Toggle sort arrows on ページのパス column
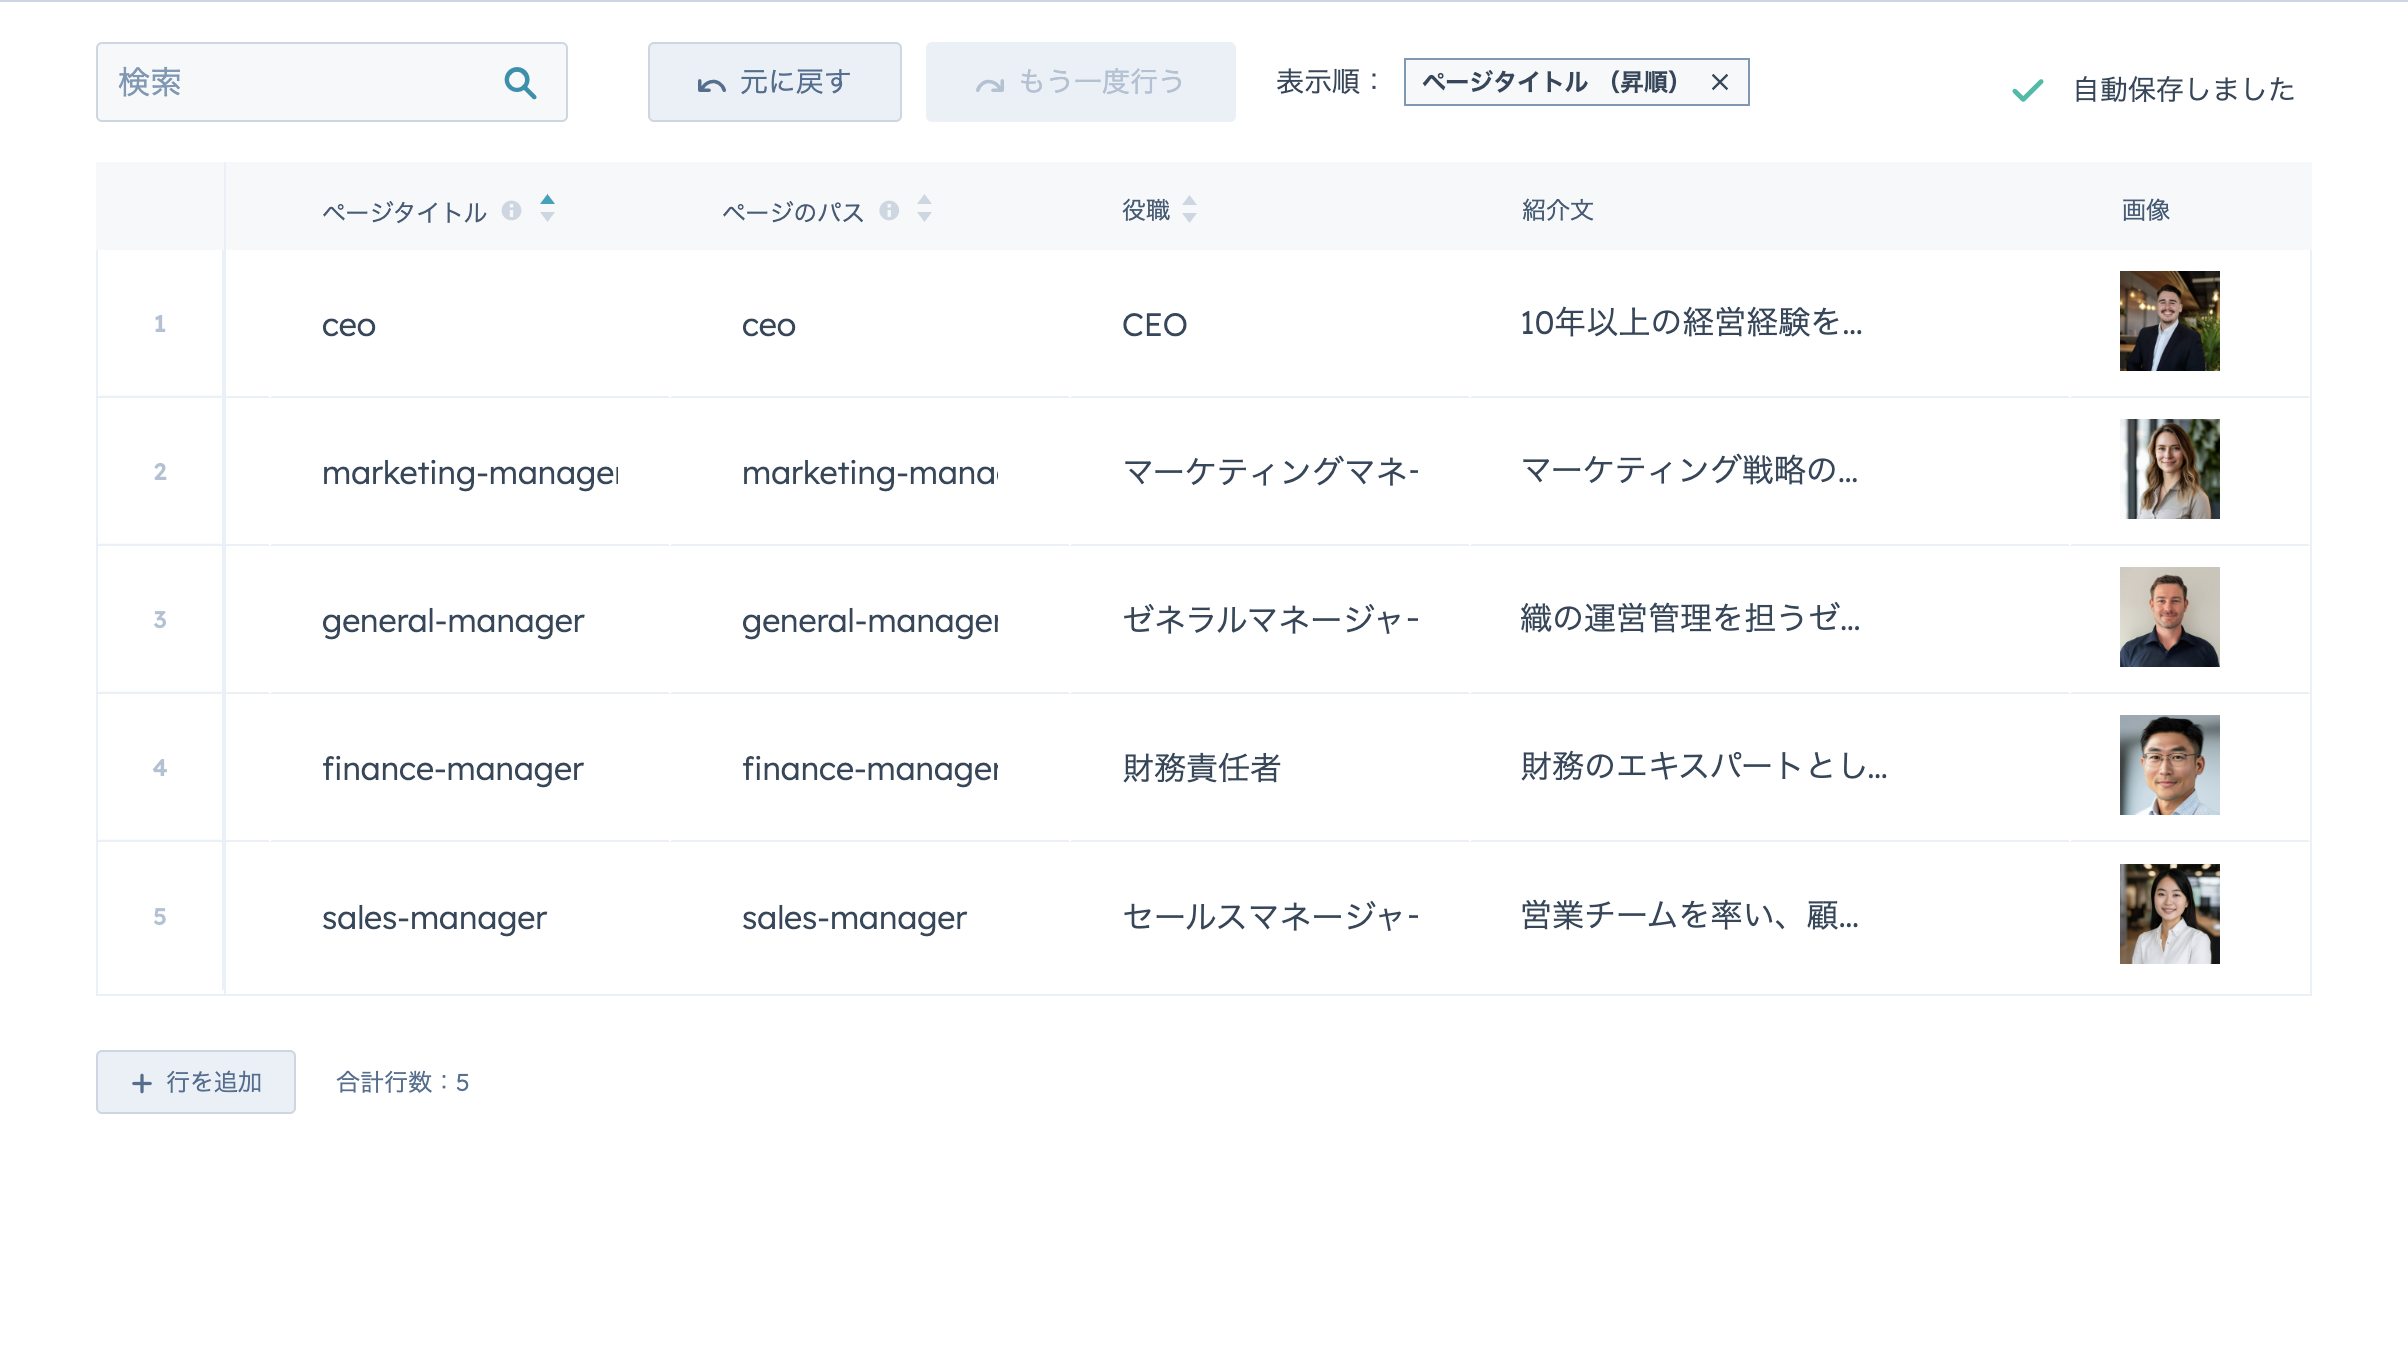 (924, 208)
